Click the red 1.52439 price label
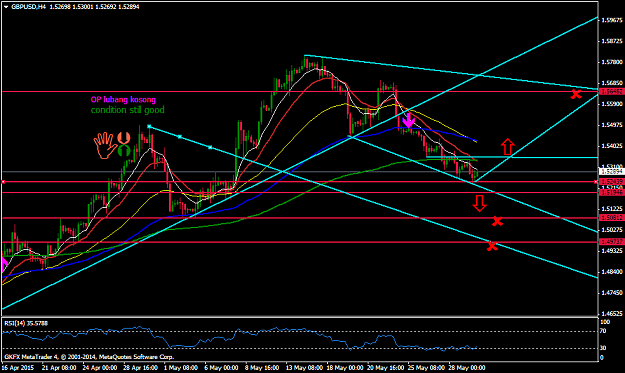This screenshot has height=373, width=625. point(612,182)
